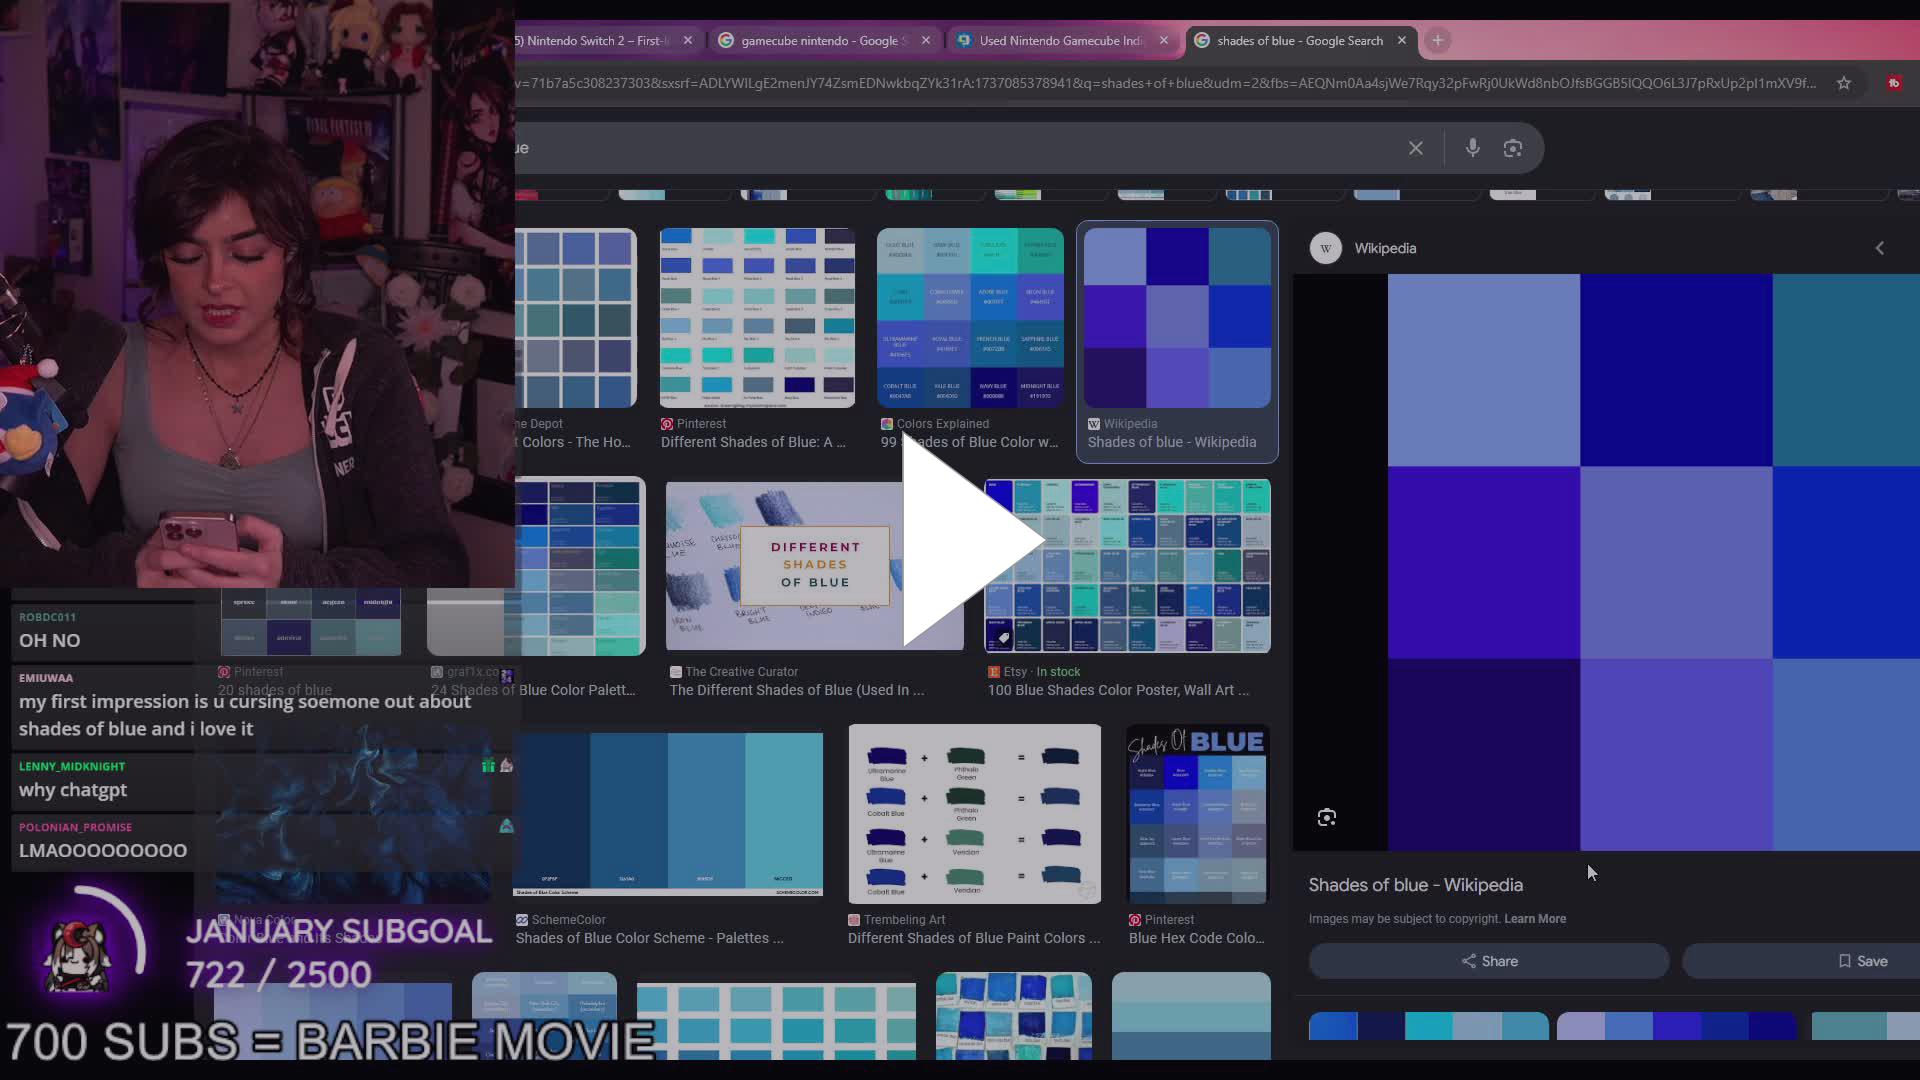The width and height of the screenshot is (1920, 1080).
Task: Close the shades of blue tab
Action: (1401, 41)
